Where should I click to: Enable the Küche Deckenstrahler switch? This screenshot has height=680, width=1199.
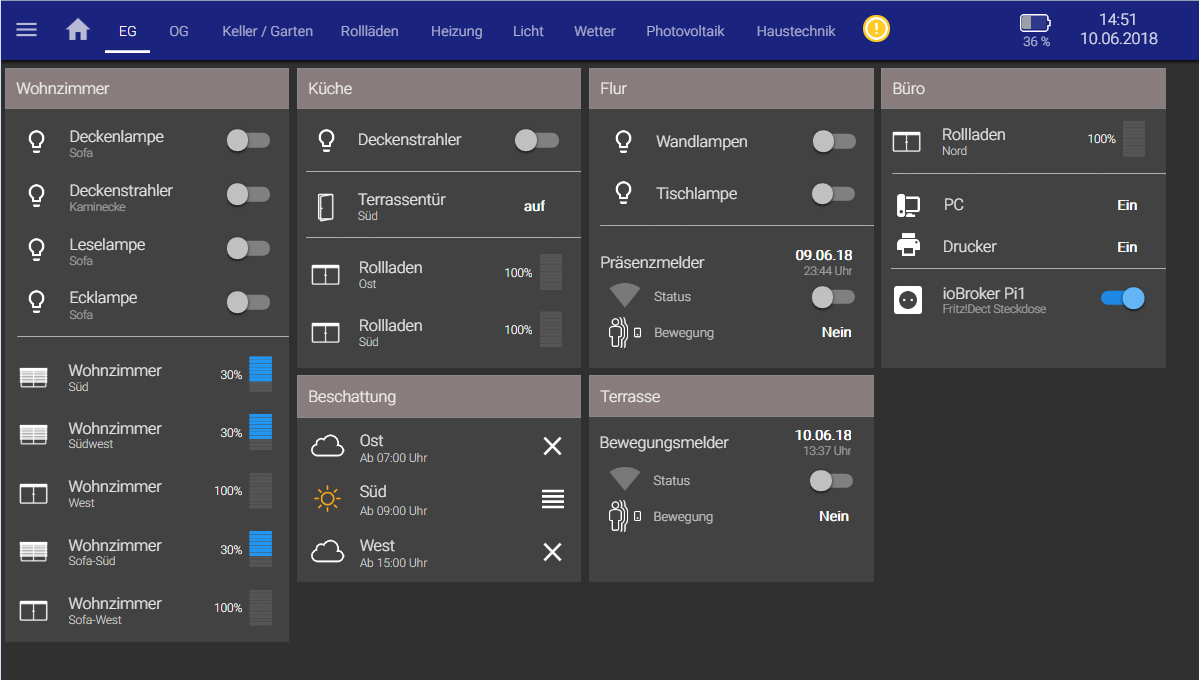537,140
